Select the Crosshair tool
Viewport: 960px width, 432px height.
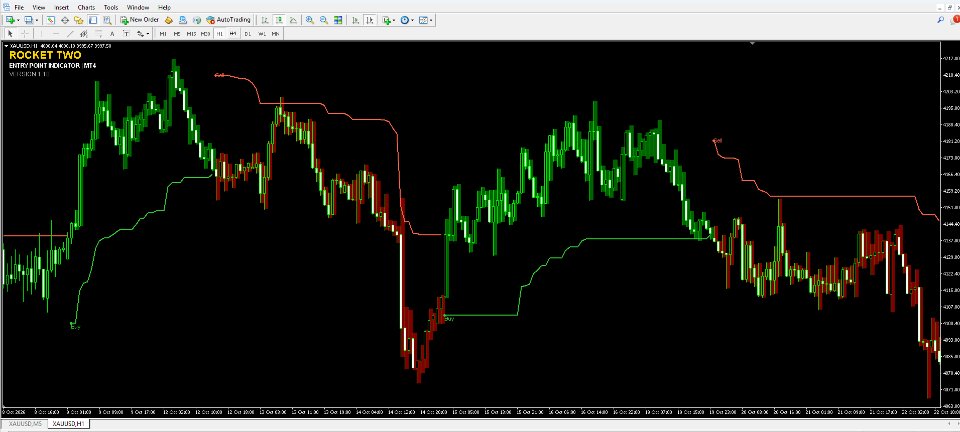pyautogui.click(x=24, y=34)
